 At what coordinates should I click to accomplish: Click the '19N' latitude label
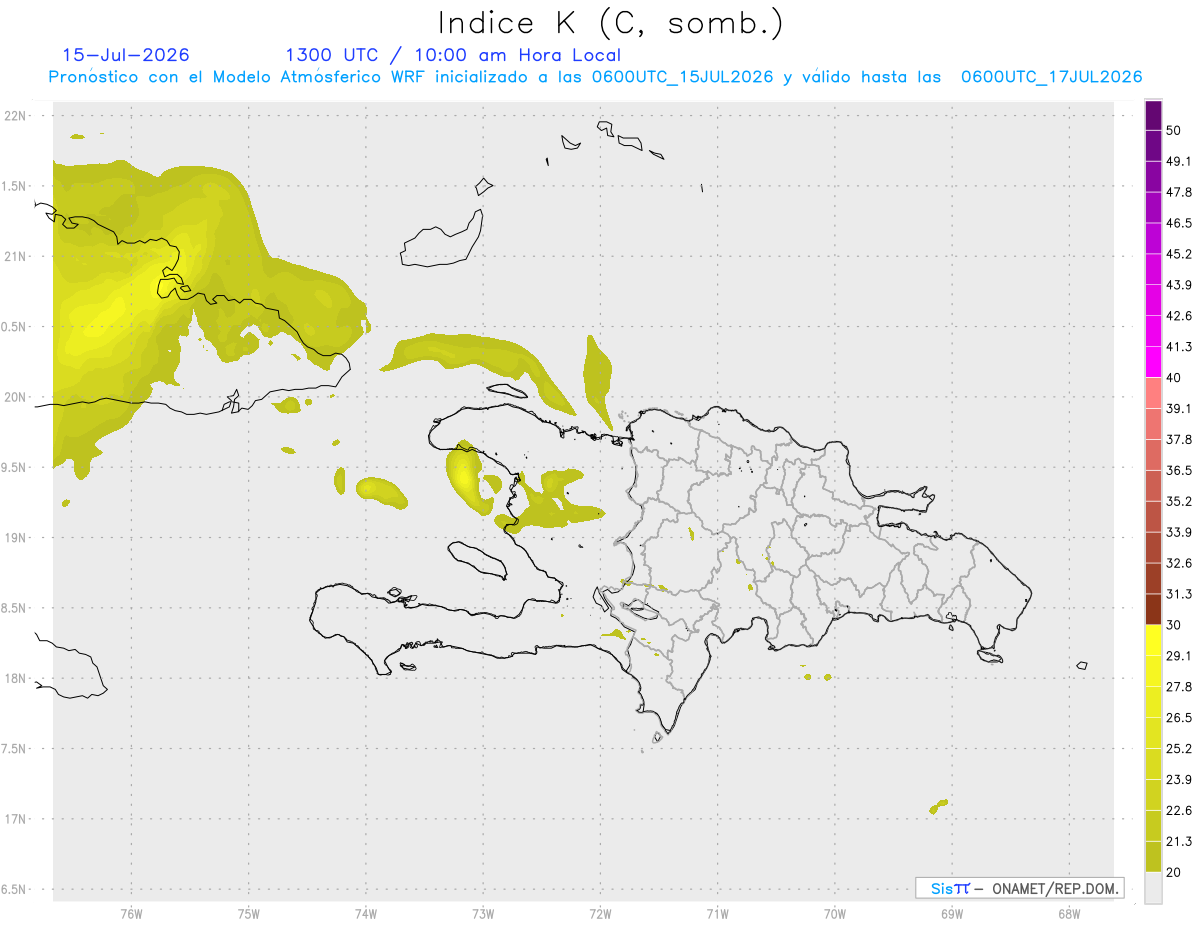15,538
